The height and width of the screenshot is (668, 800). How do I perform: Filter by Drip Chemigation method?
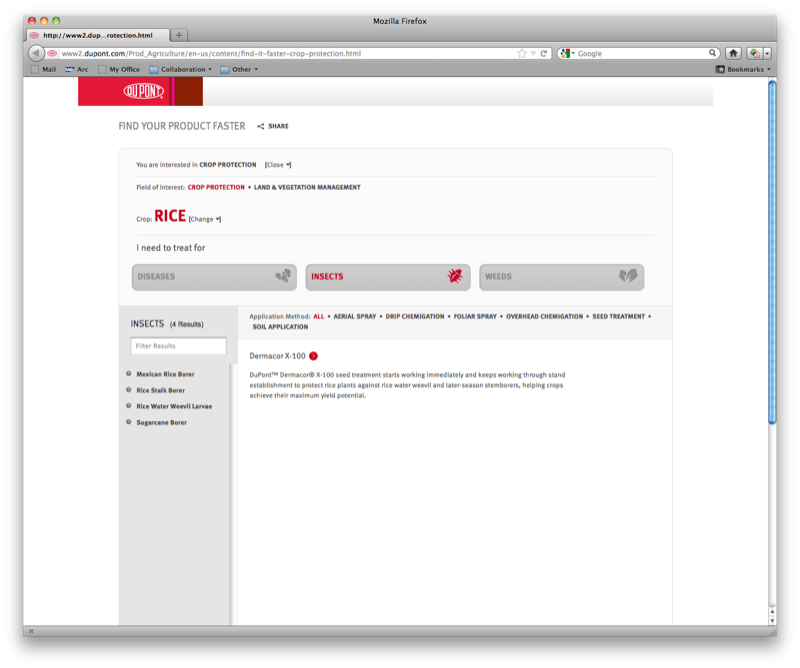415,317
